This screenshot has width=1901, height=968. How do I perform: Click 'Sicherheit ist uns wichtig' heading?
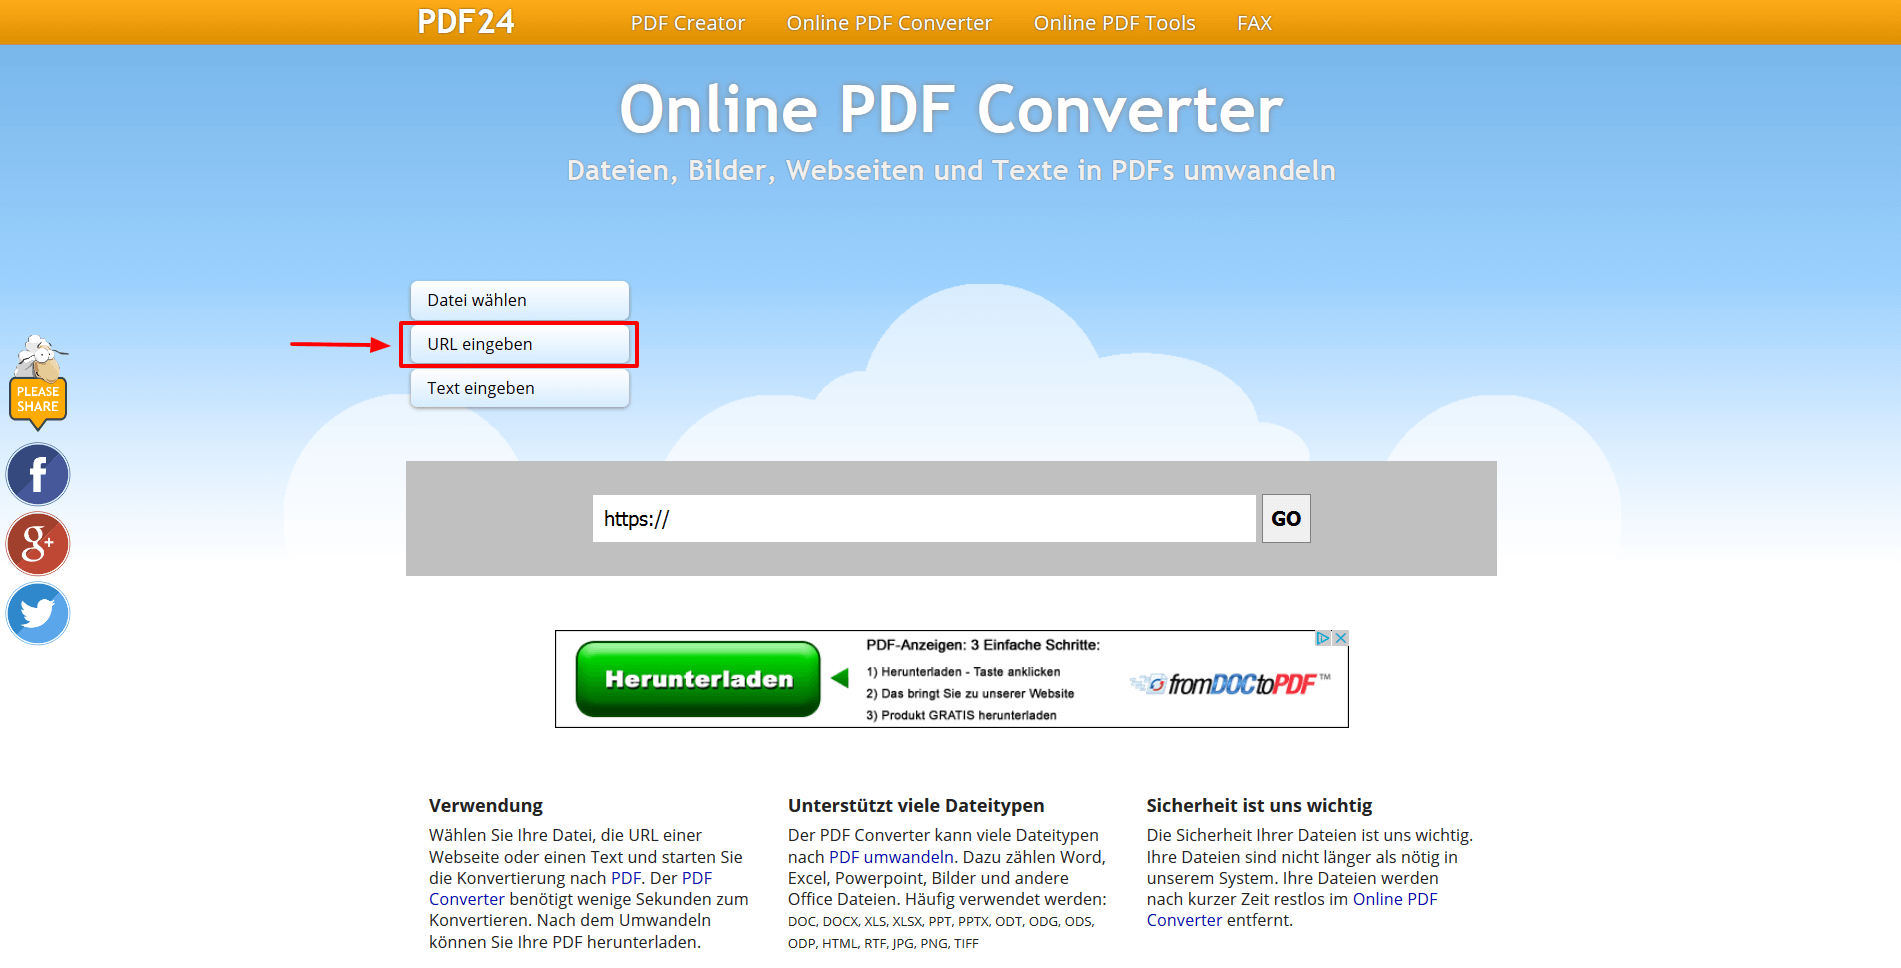click(1259, 805)
